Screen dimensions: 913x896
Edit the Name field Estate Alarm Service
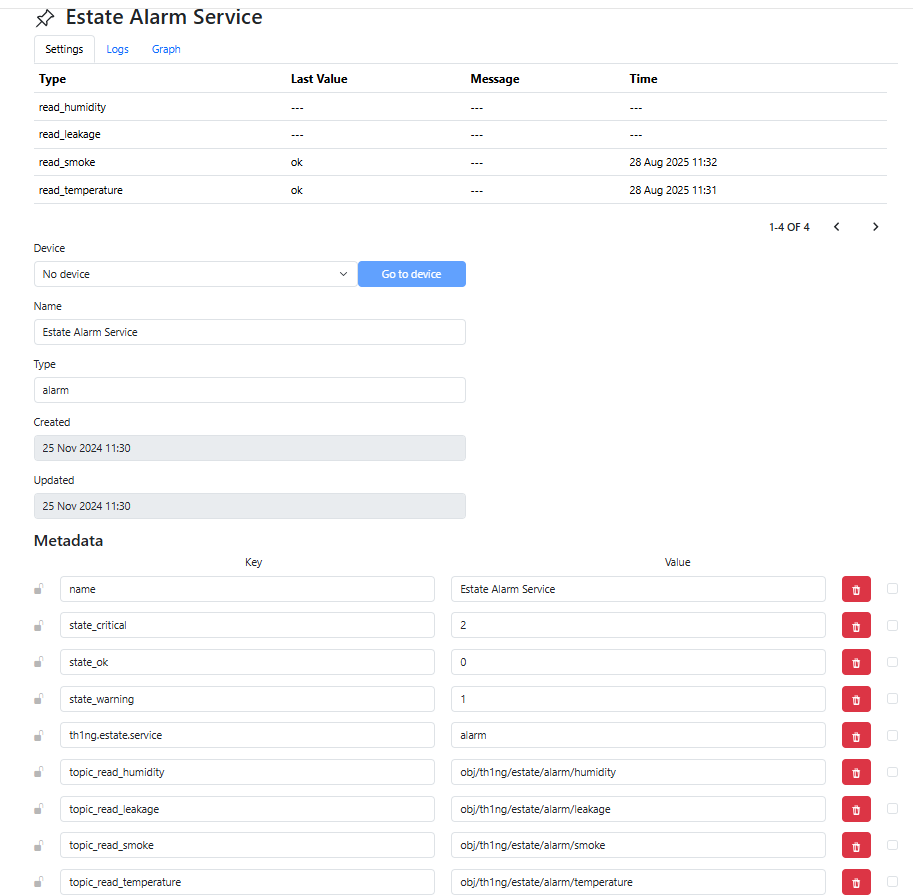point(250,332)
